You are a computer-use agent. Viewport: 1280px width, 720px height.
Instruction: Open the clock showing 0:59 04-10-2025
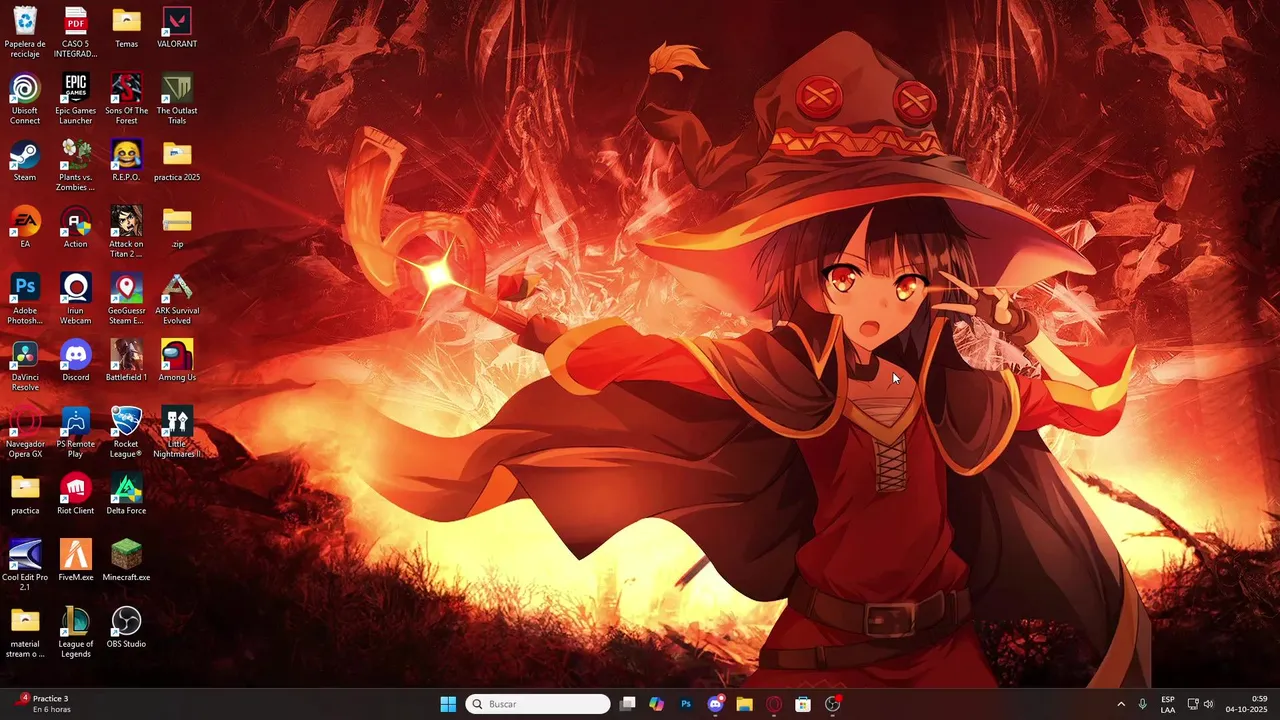point(1247,704)
